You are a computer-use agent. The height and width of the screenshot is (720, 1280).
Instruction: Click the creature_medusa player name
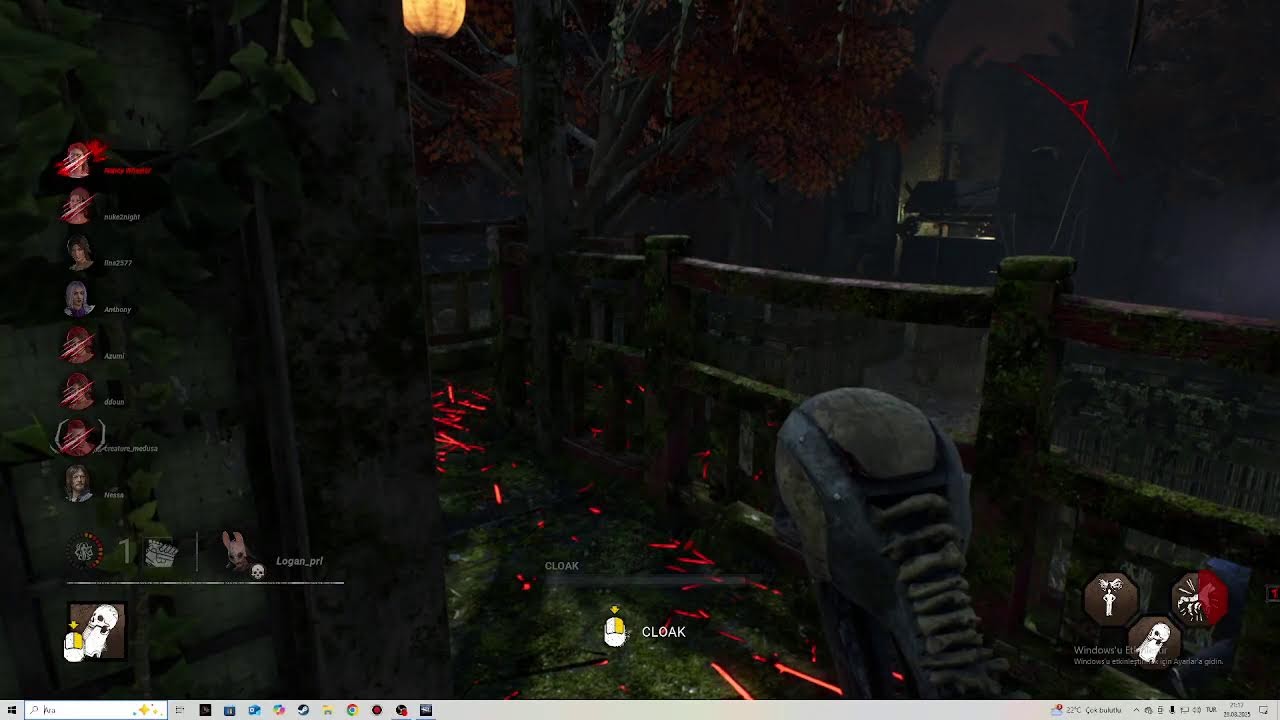pyautogui.click(x=131, y=449)
